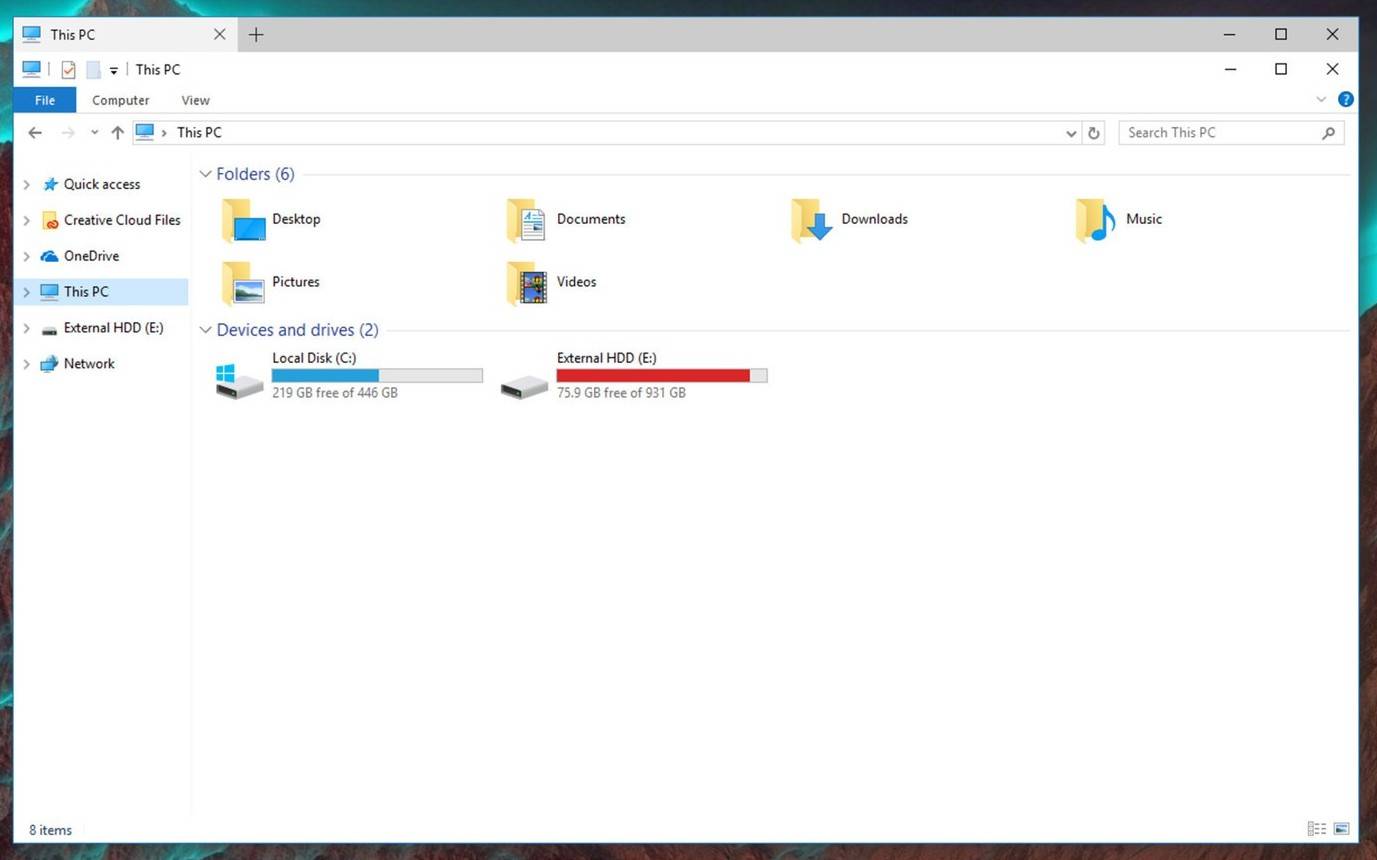Click the Forward navigation arrow
Viewport: 1377px width, 860px height.
68,132
